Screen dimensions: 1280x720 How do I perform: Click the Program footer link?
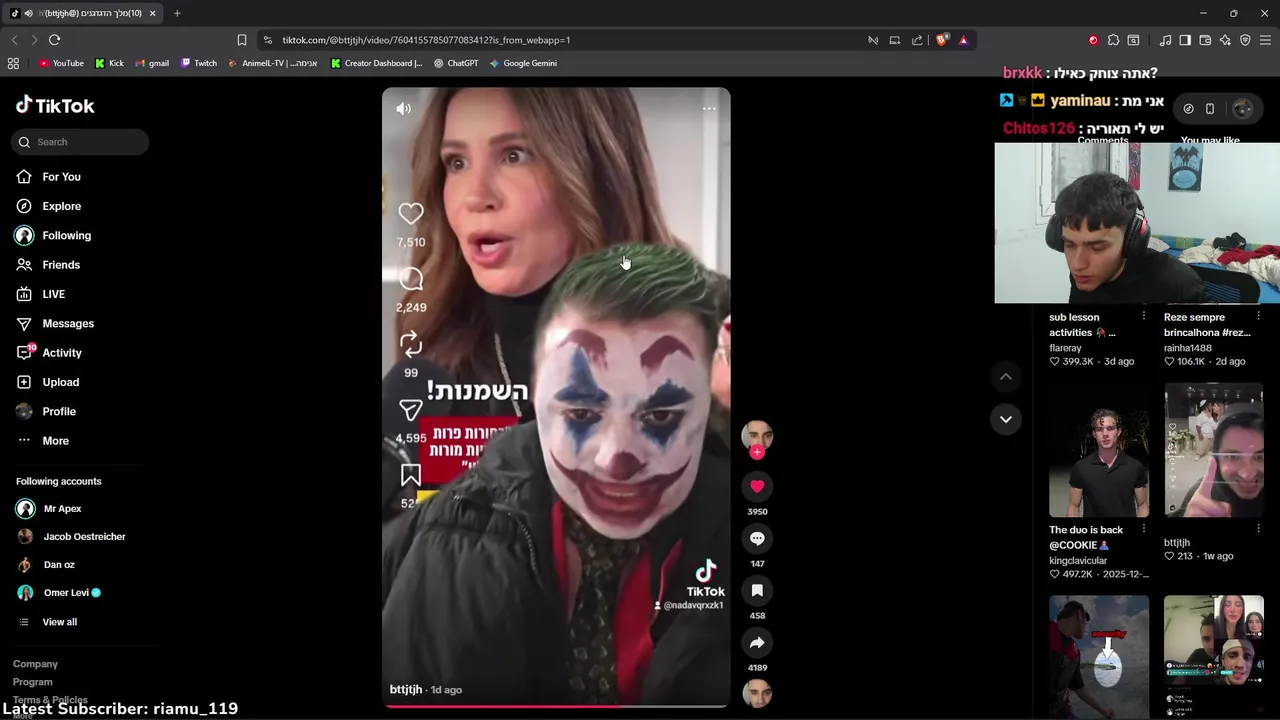(x=33, y=682)
